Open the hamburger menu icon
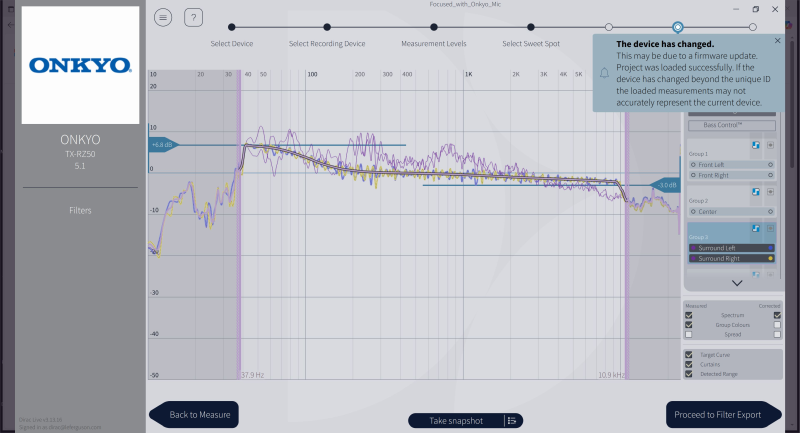Screen dimensions: 800x433 tap(164, 18)
